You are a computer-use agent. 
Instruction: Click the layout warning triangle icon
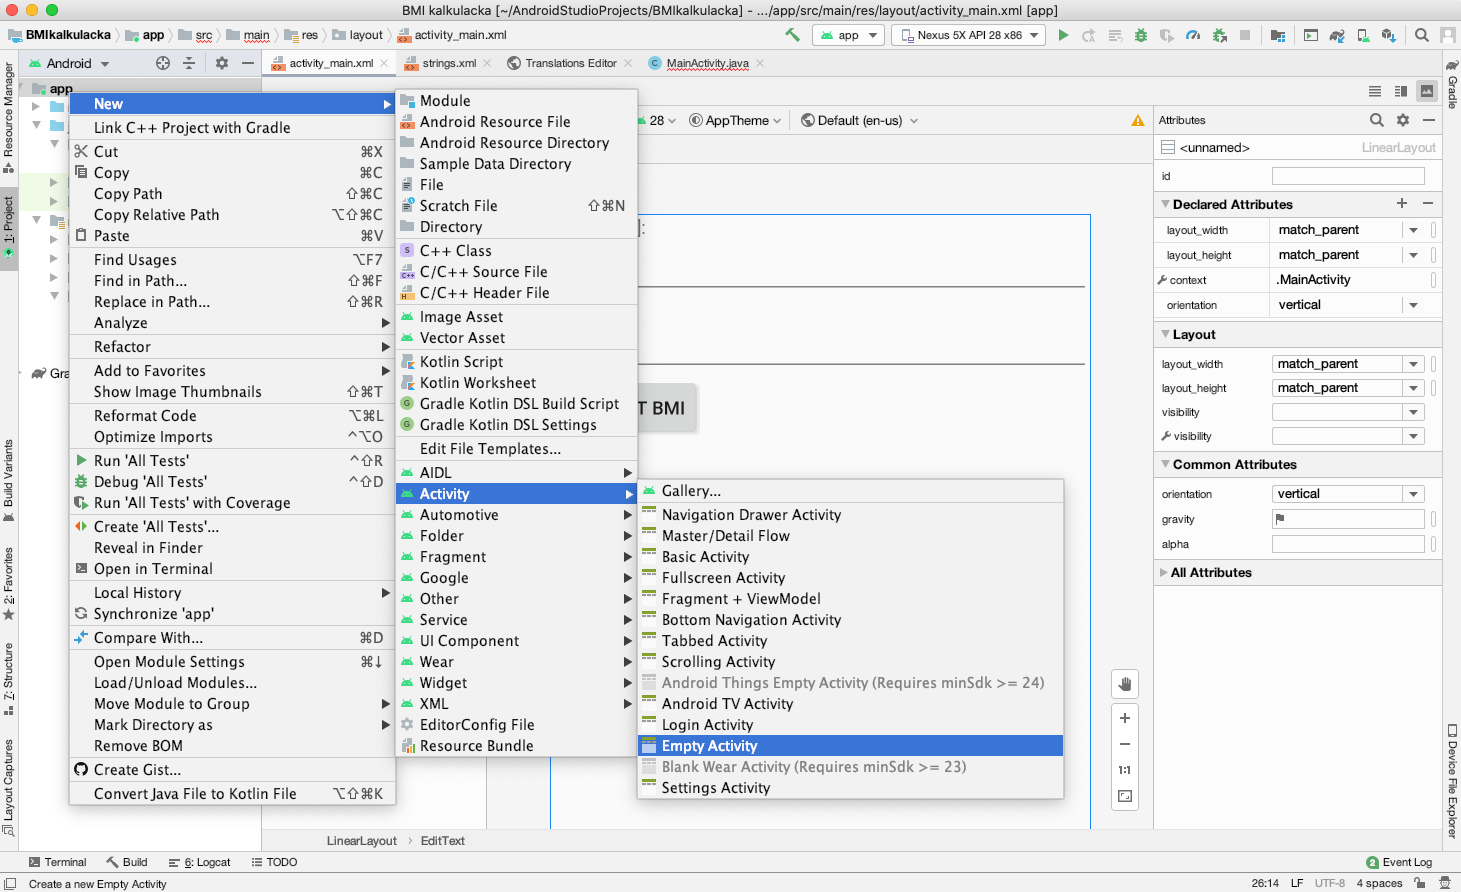tap(1137, 121)
